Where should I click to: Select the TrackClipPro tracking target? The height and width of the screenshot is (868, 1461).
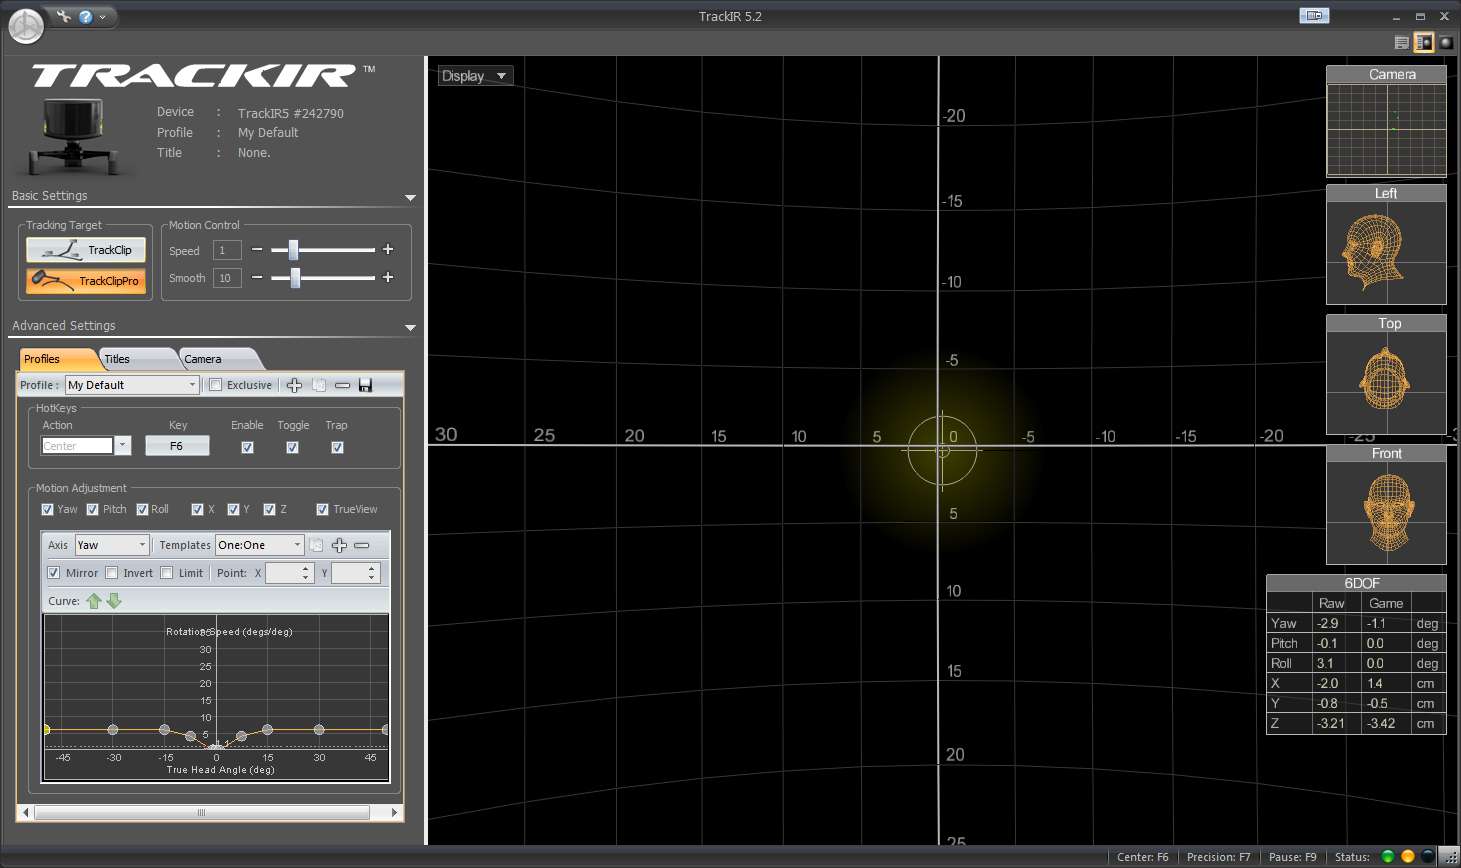point(86,281)
